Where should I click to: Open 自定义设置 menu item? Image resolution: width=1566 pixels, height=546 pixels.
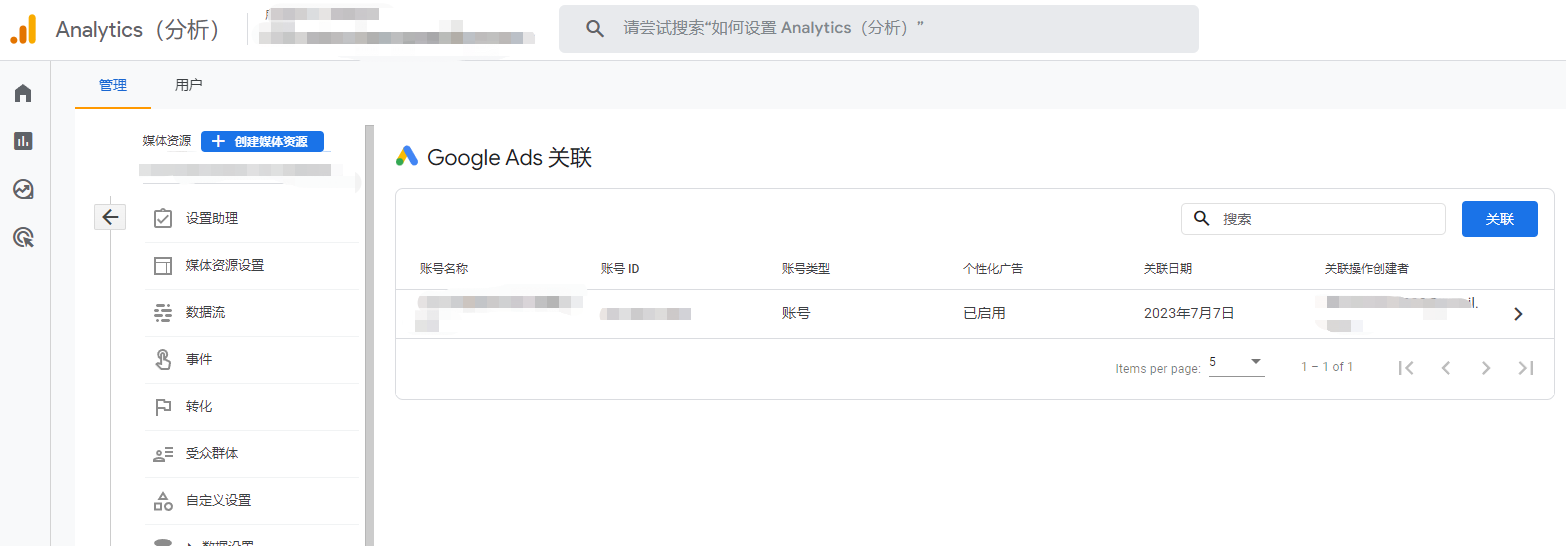(x=251, y=501)
